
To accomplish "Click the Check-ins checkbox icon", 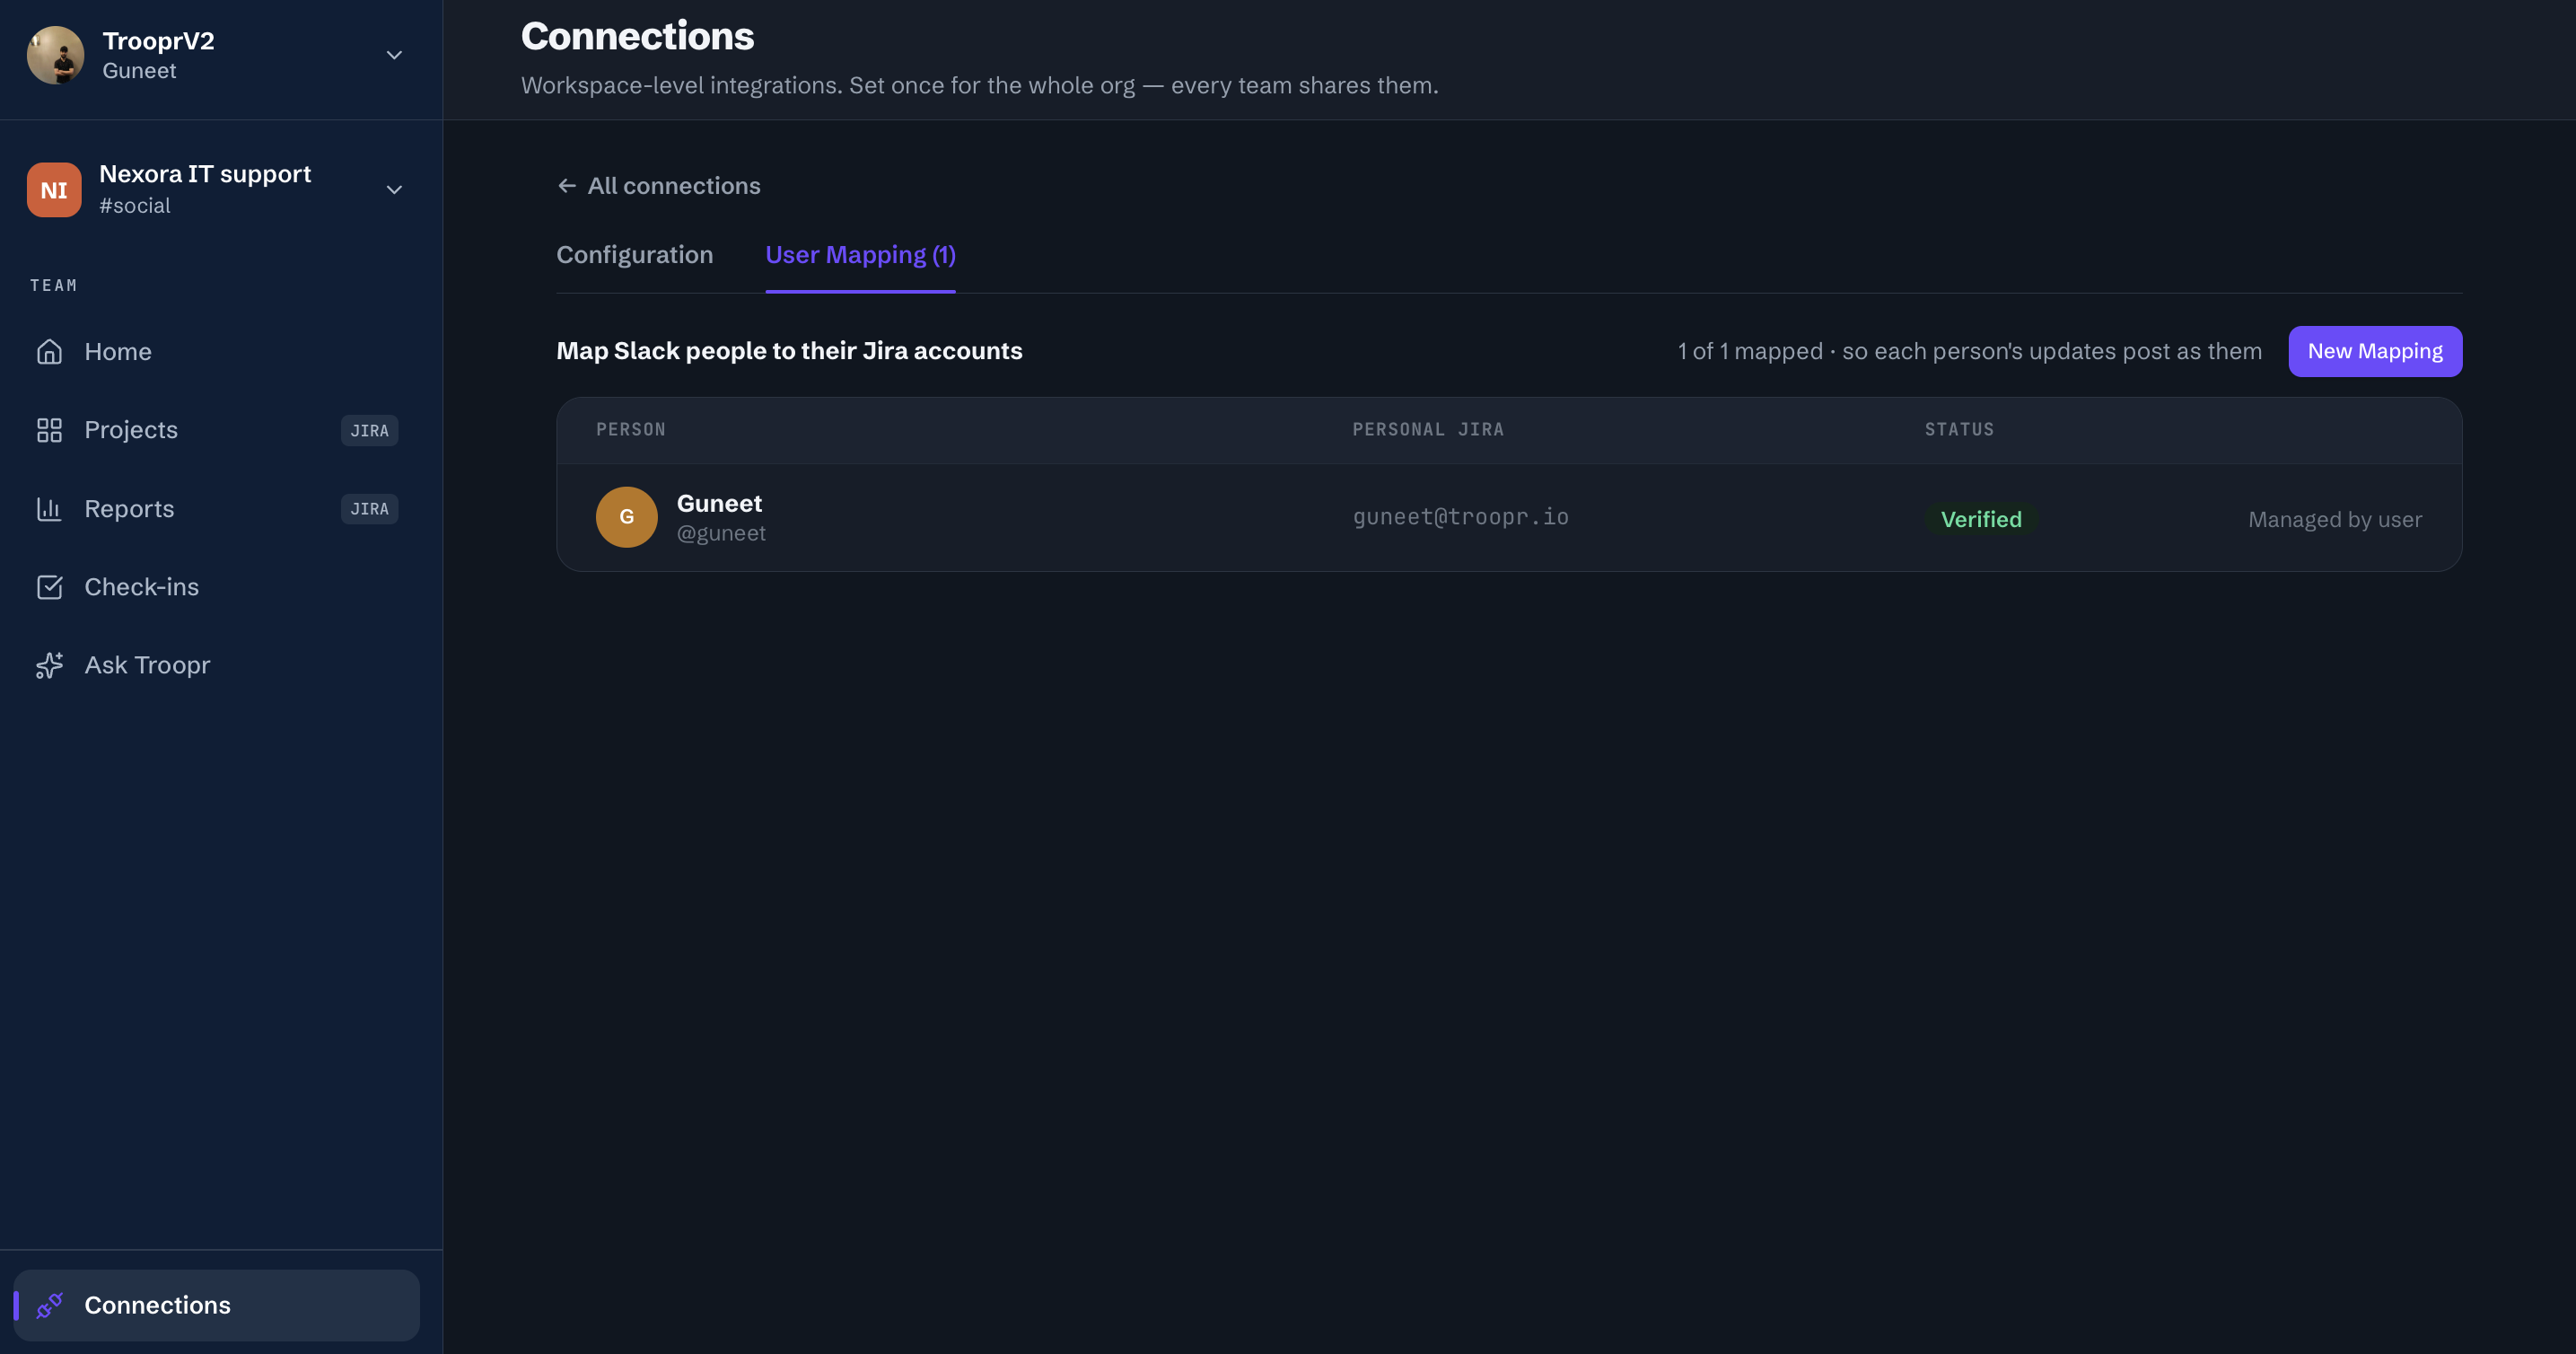I will 49,587.
